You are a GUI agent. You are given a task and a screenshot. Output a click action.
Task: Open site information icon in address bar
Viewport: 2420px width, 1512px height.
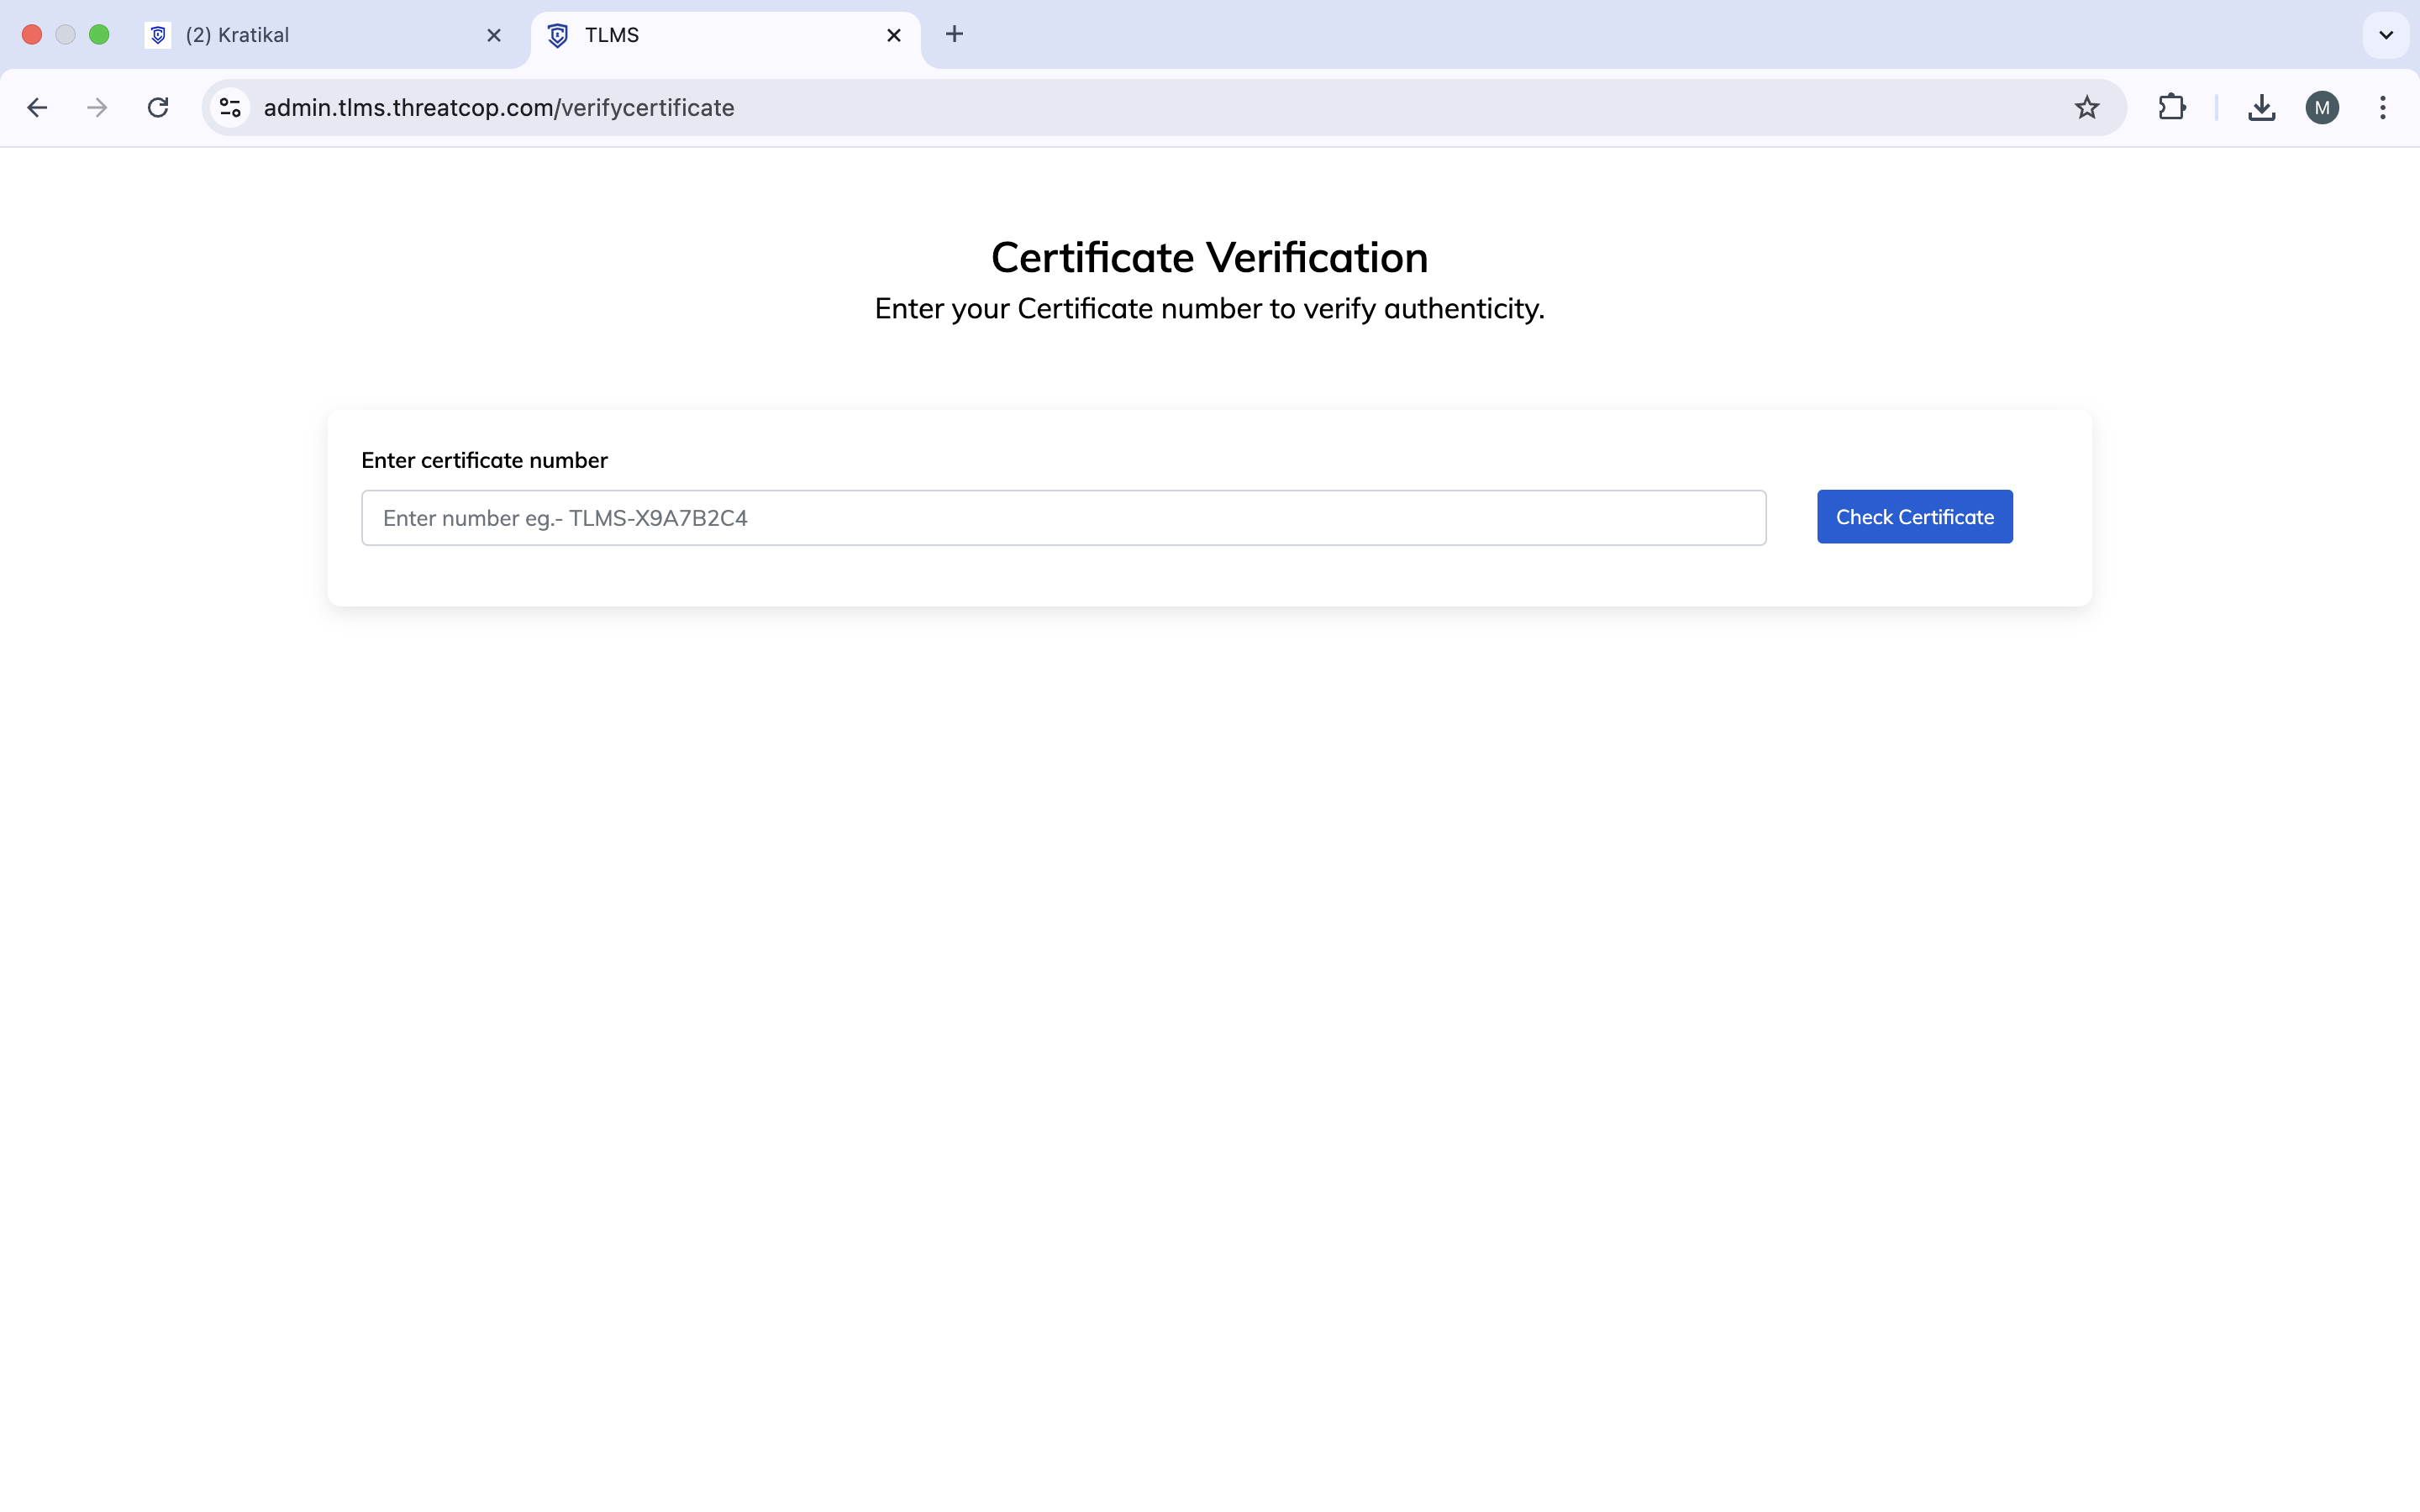pos(231,107)
